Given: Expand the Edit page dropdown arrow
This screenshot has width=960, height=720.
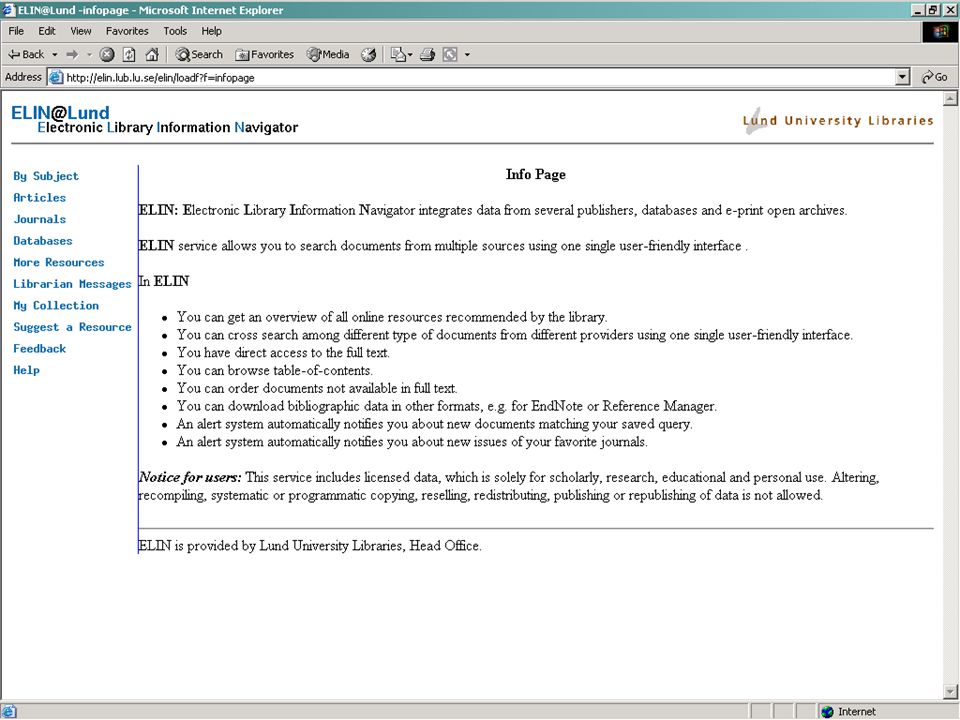Looking at the screenshot, I should pyautogui.click(x=467, y=54).
